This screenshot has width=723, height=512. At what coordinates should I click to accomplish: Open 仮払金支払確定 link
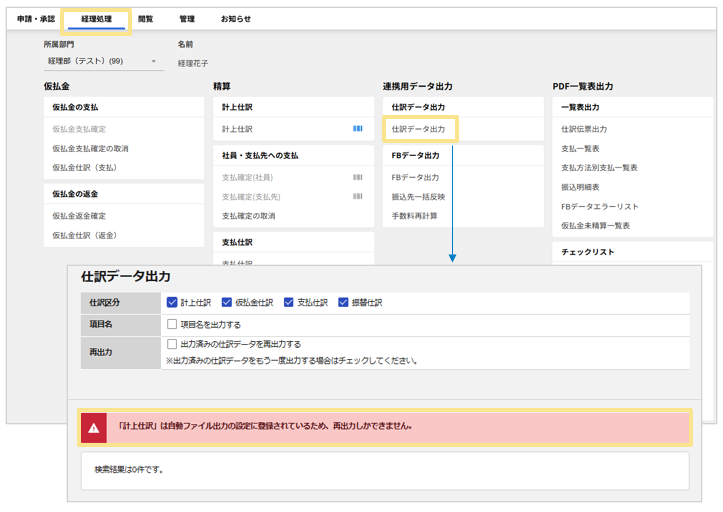79,129
